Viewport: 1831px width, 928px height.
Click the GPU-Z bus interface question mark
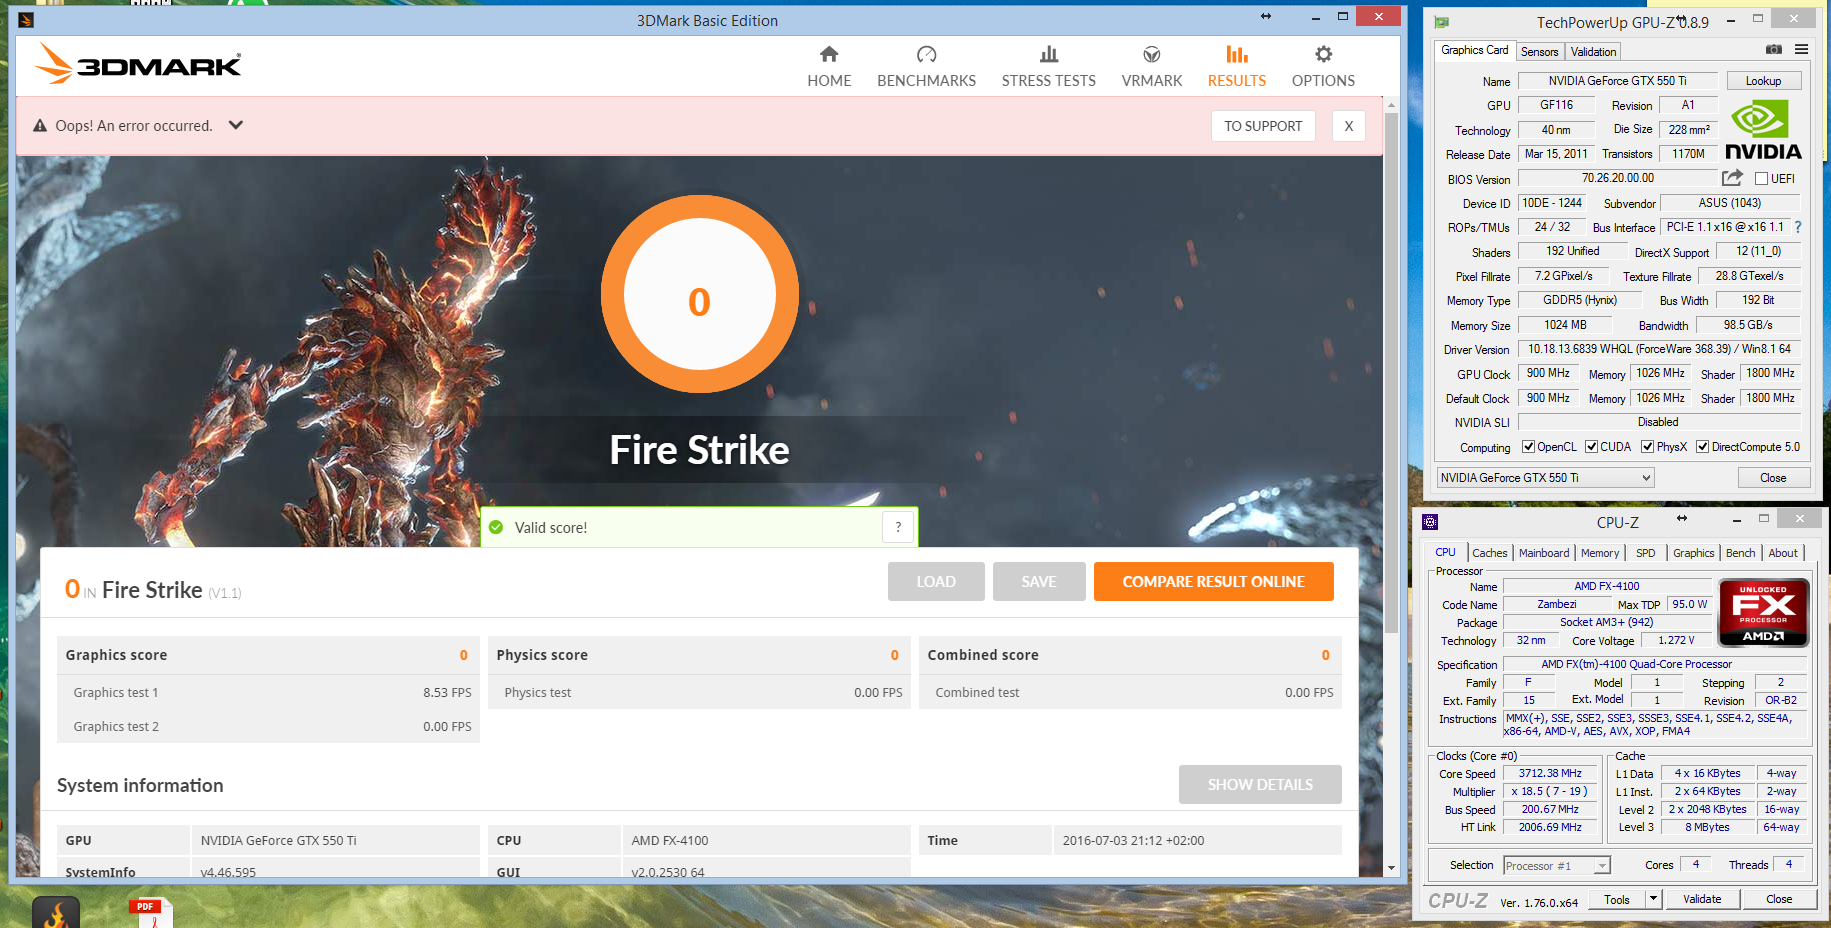pyautogui.click(x=1798, y=227)
